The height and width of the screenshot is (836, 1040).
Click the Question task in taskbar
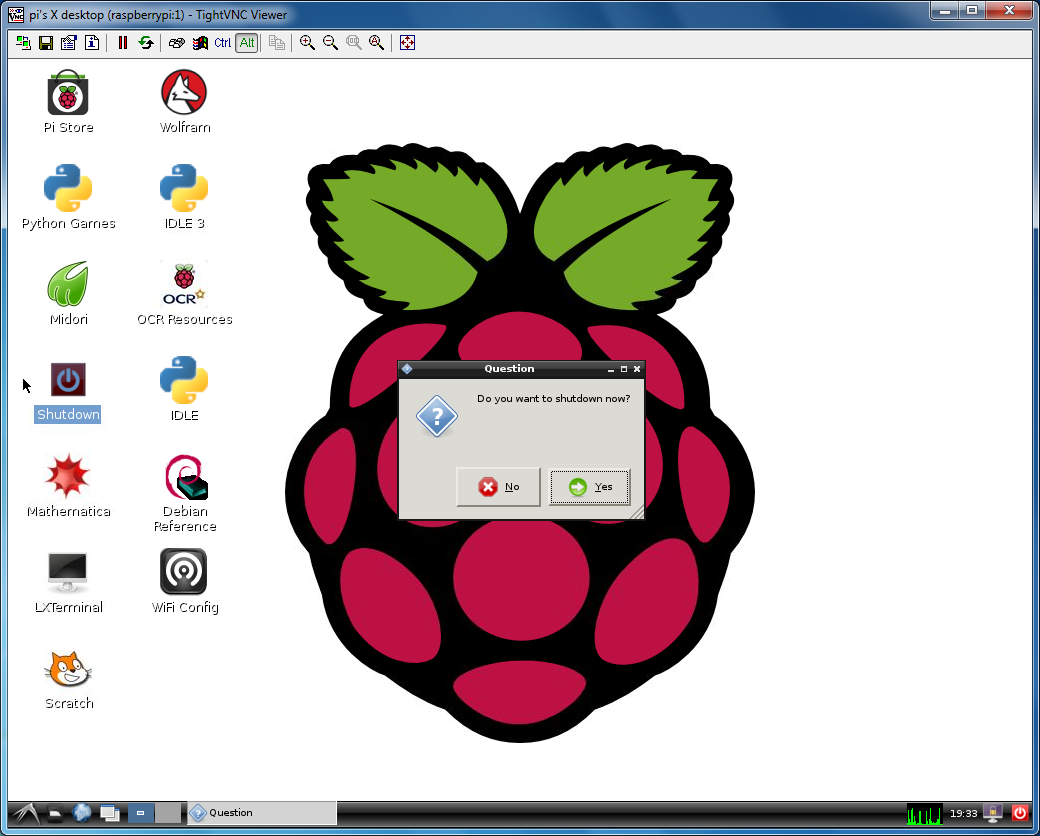click(262, 813)
